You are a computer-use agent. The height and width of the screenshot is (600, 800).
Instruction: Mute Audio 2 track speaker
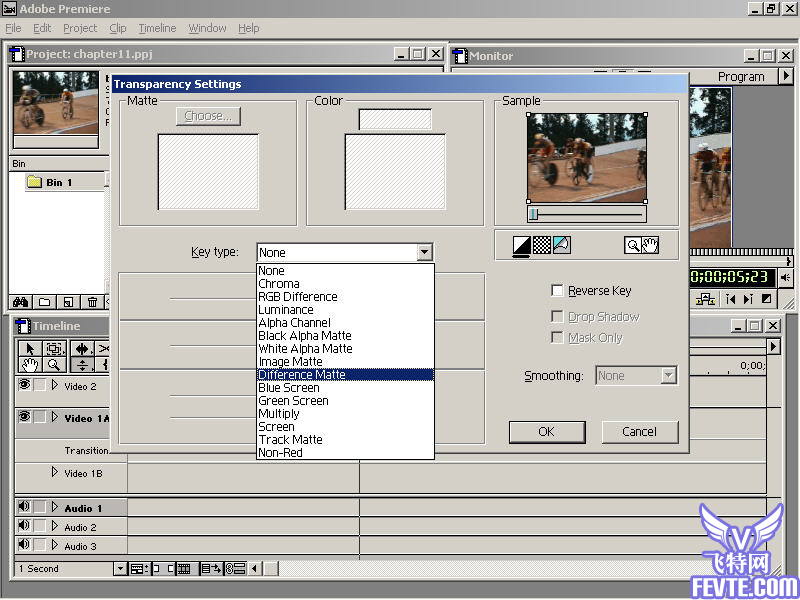coord(24,526)
